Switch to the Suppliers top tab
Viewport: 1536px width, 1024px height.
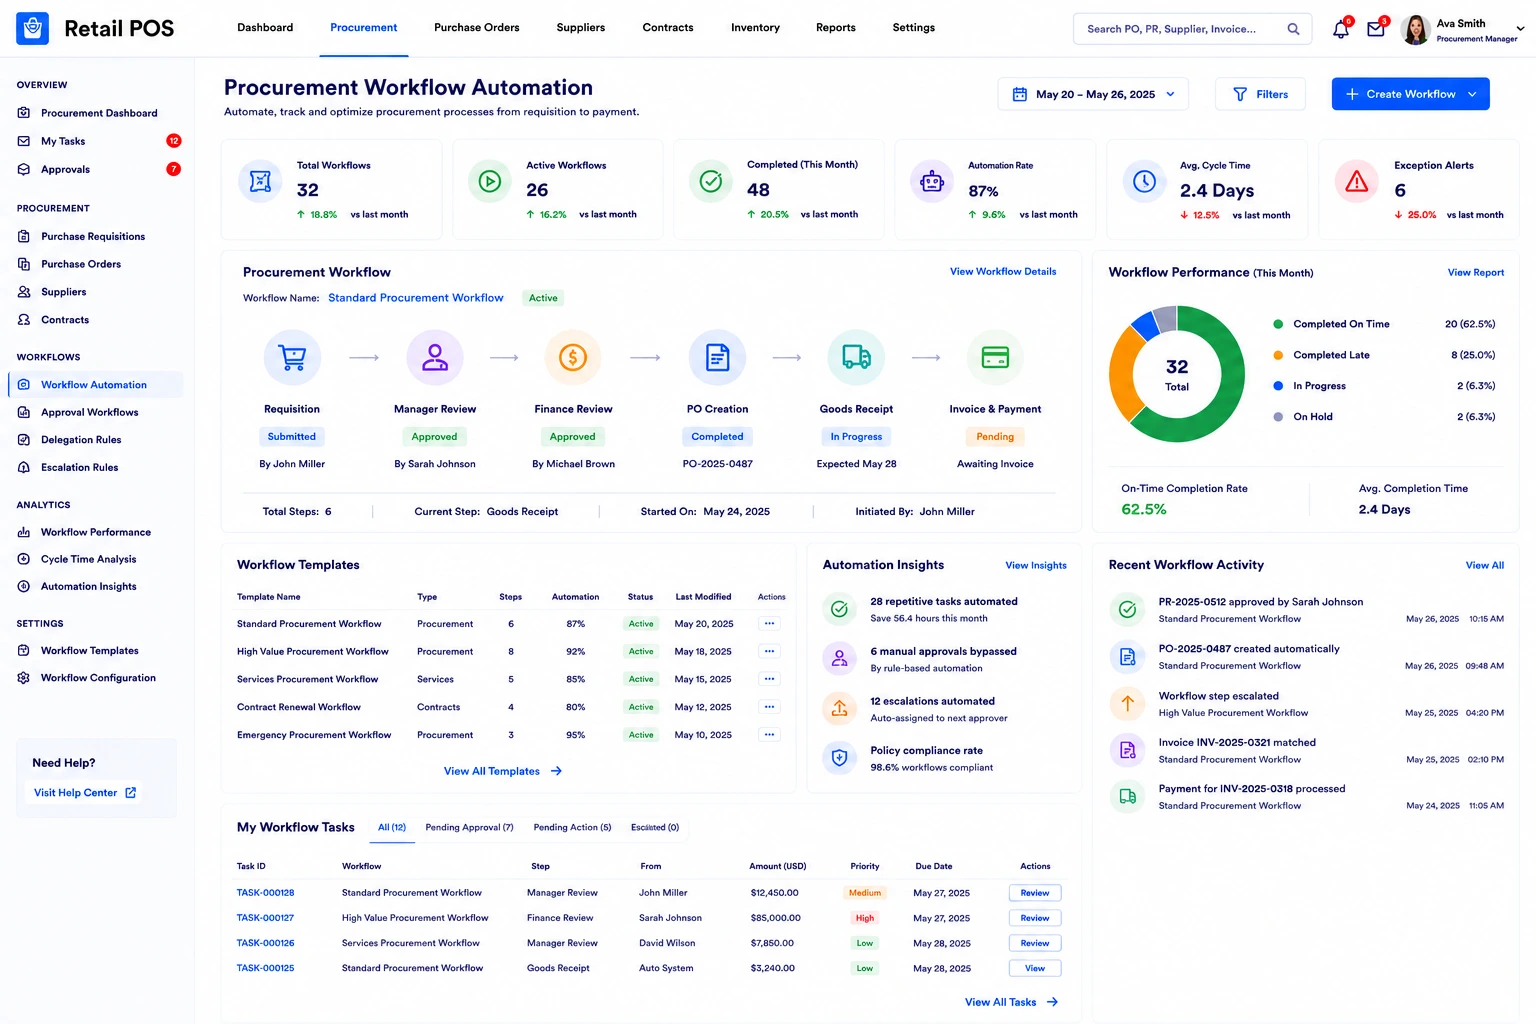pos(580,28)
